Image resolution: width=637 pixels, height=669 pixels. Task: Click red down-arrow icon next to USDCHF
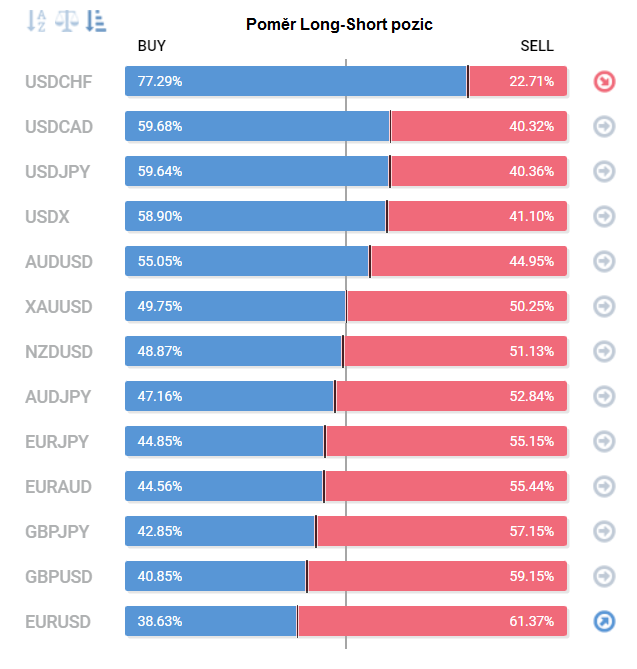[x=604, y=81]
